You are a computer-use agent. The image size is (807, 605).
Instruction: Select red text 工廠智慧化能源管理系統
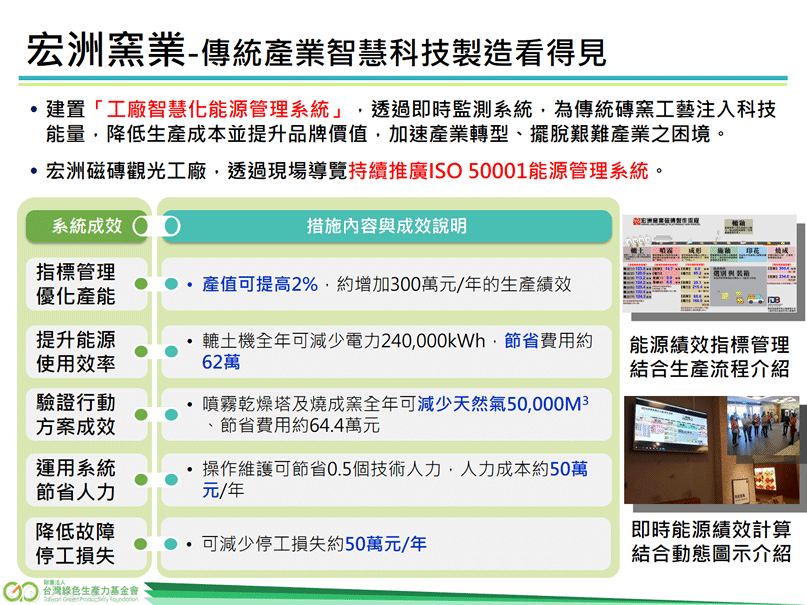[218, 109]
